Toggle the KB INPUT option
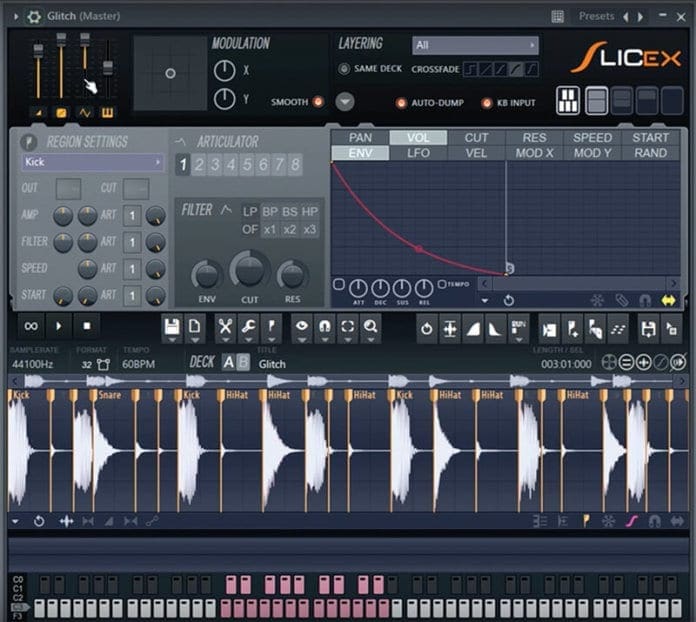Screen dimensions: 696x622 (486, 103)
